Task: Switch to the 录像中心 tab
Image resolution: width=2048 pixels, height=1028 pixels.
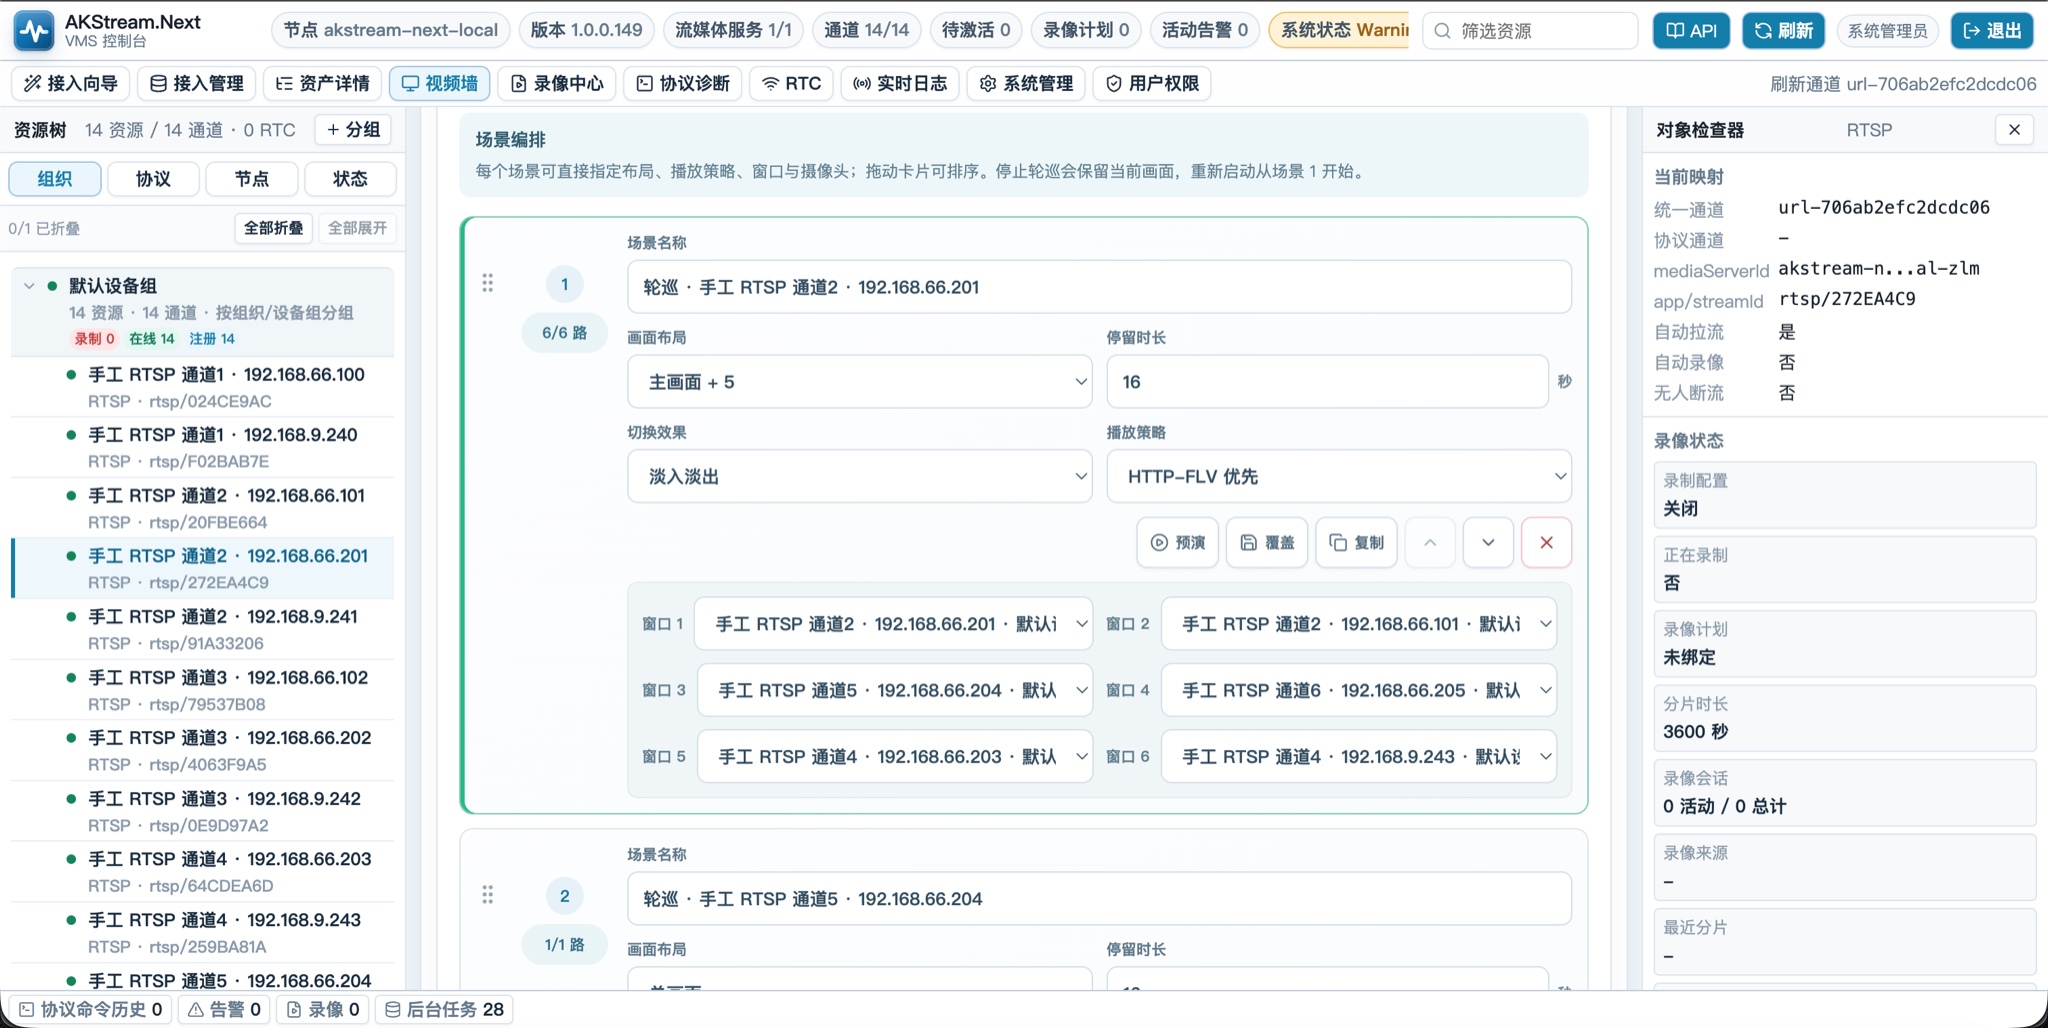Action: pos(557,84)
